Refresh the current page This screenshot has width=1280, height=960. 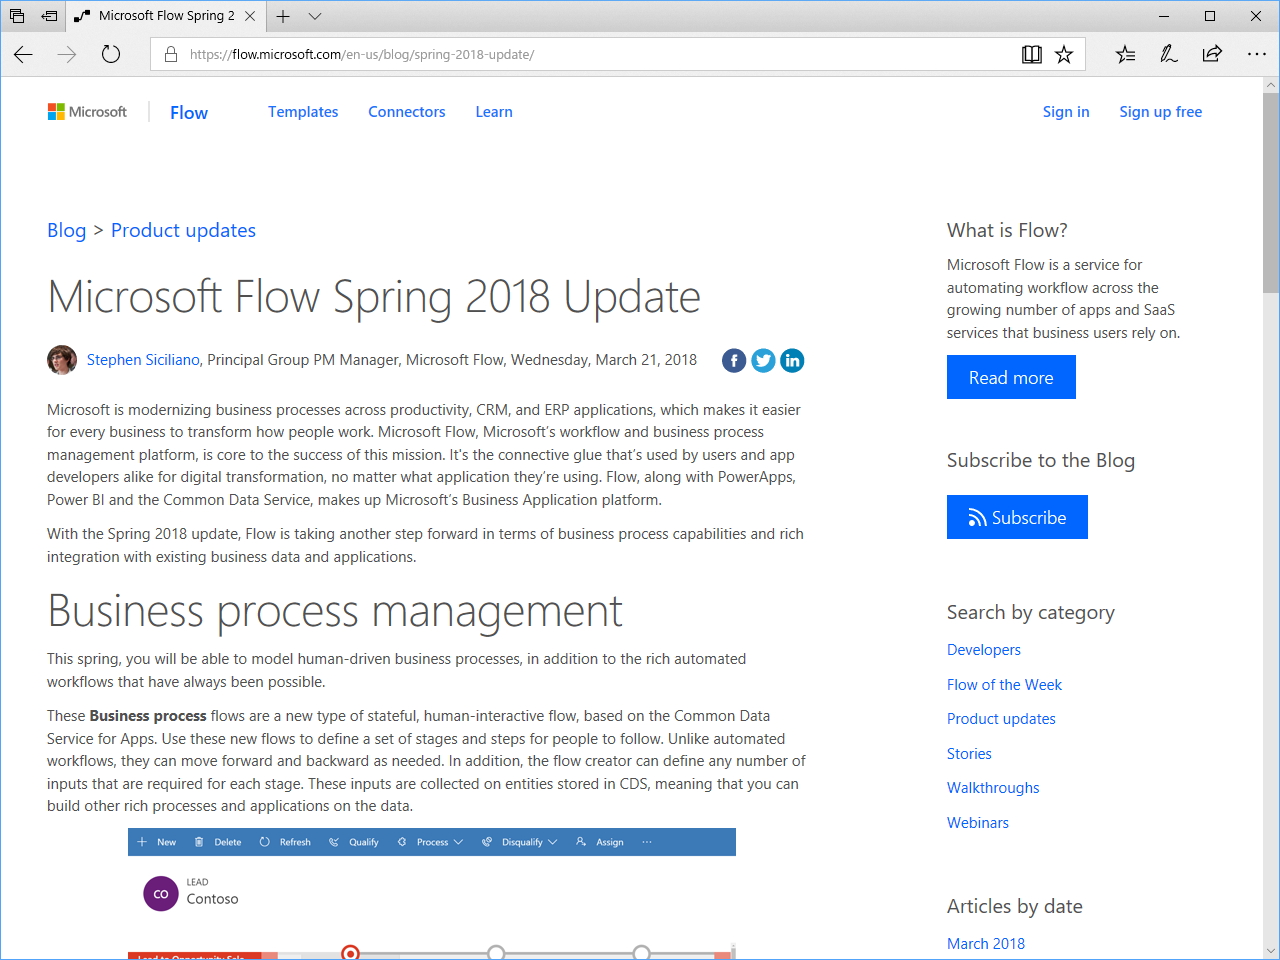click(x=110, y=55)
